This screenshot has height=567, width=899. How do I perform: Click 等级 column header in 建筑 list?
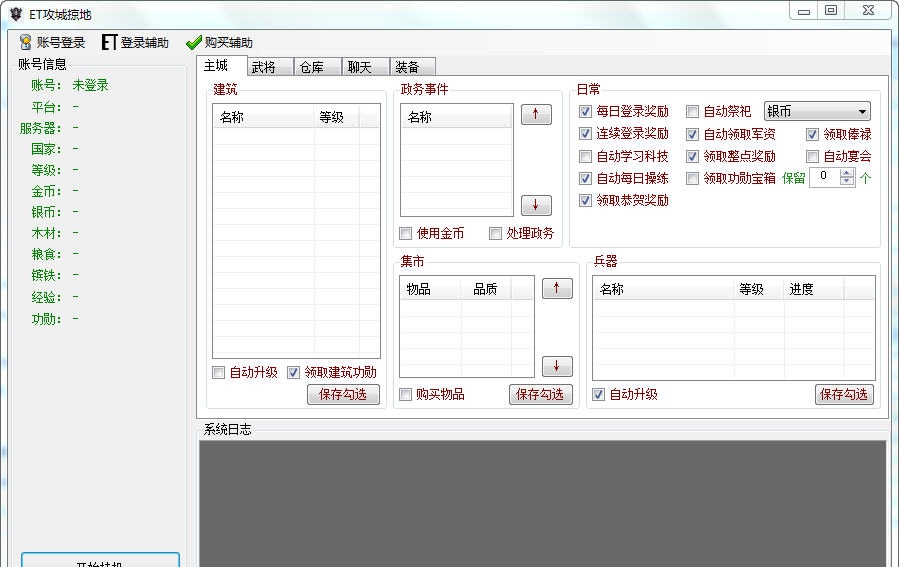[x=336, y=117]
